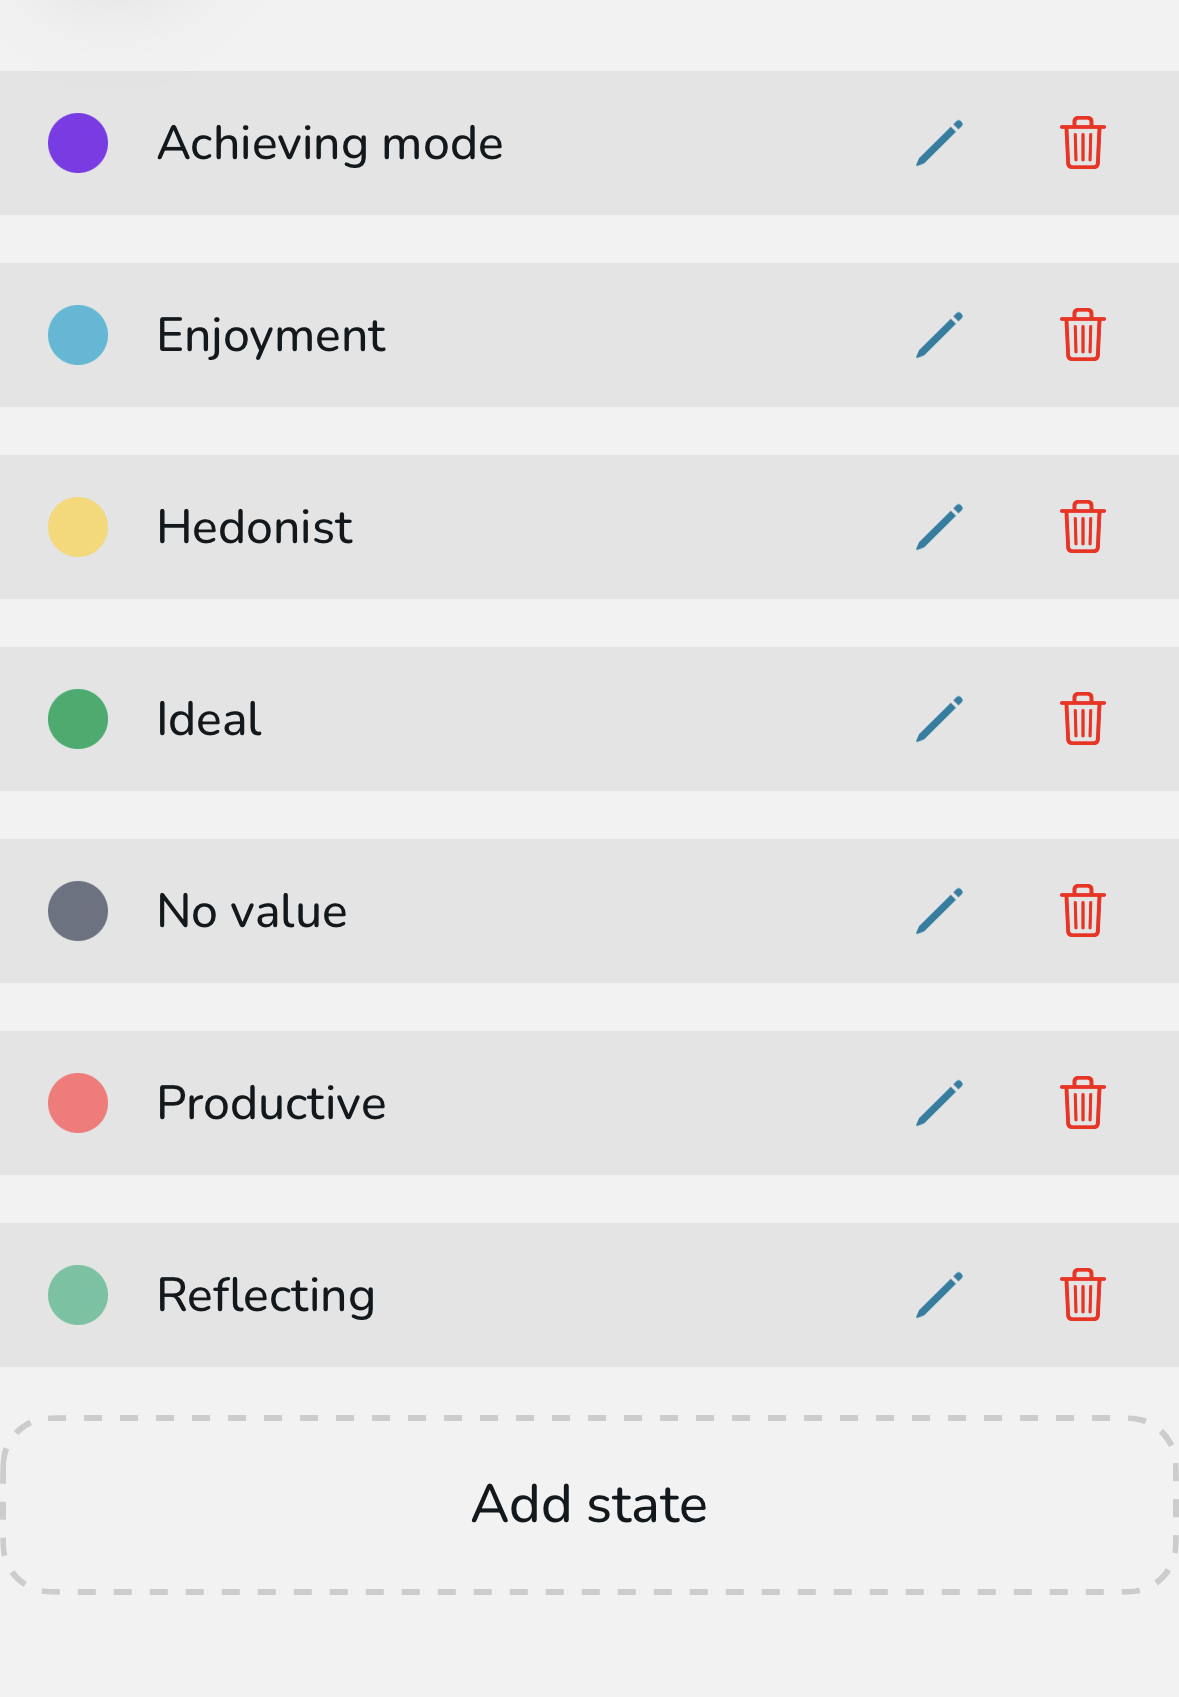The height and width of the screenshot is (1697, 1179).
Task: Delete the No value state
Action: click(1082, 911)
